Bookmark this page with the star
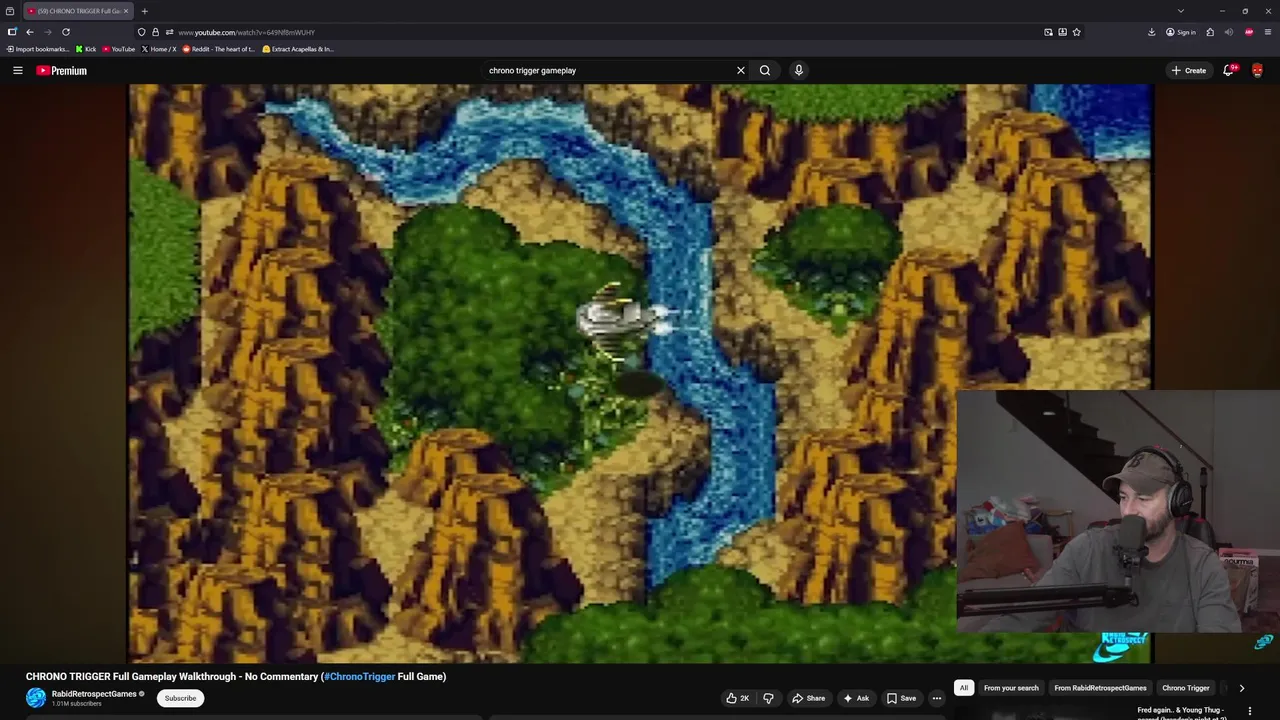Screen dimensions: 1280x720 pos(1076,32)
